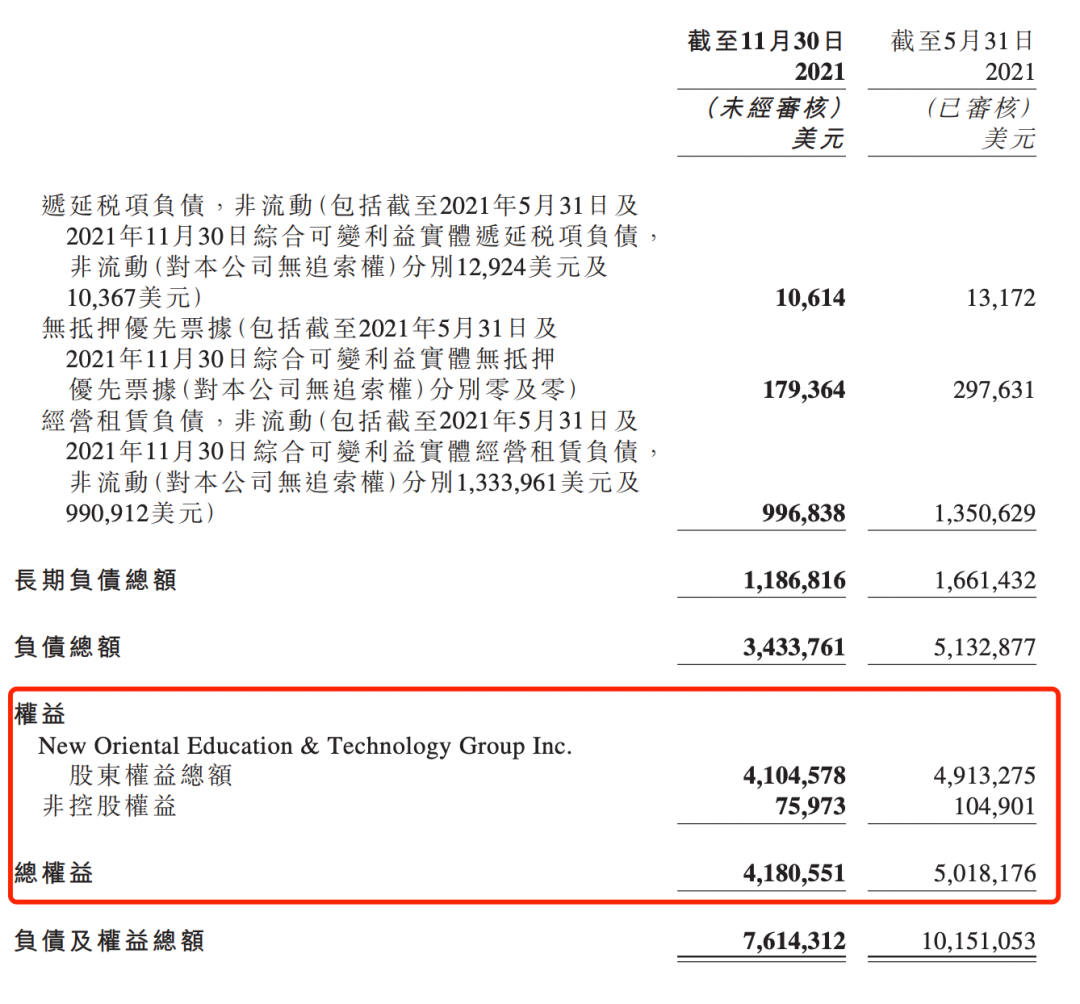The width and height of the screenshot is (1080, 1004).
Task: Click the value 10,614
Action: [x=810, y=297]
